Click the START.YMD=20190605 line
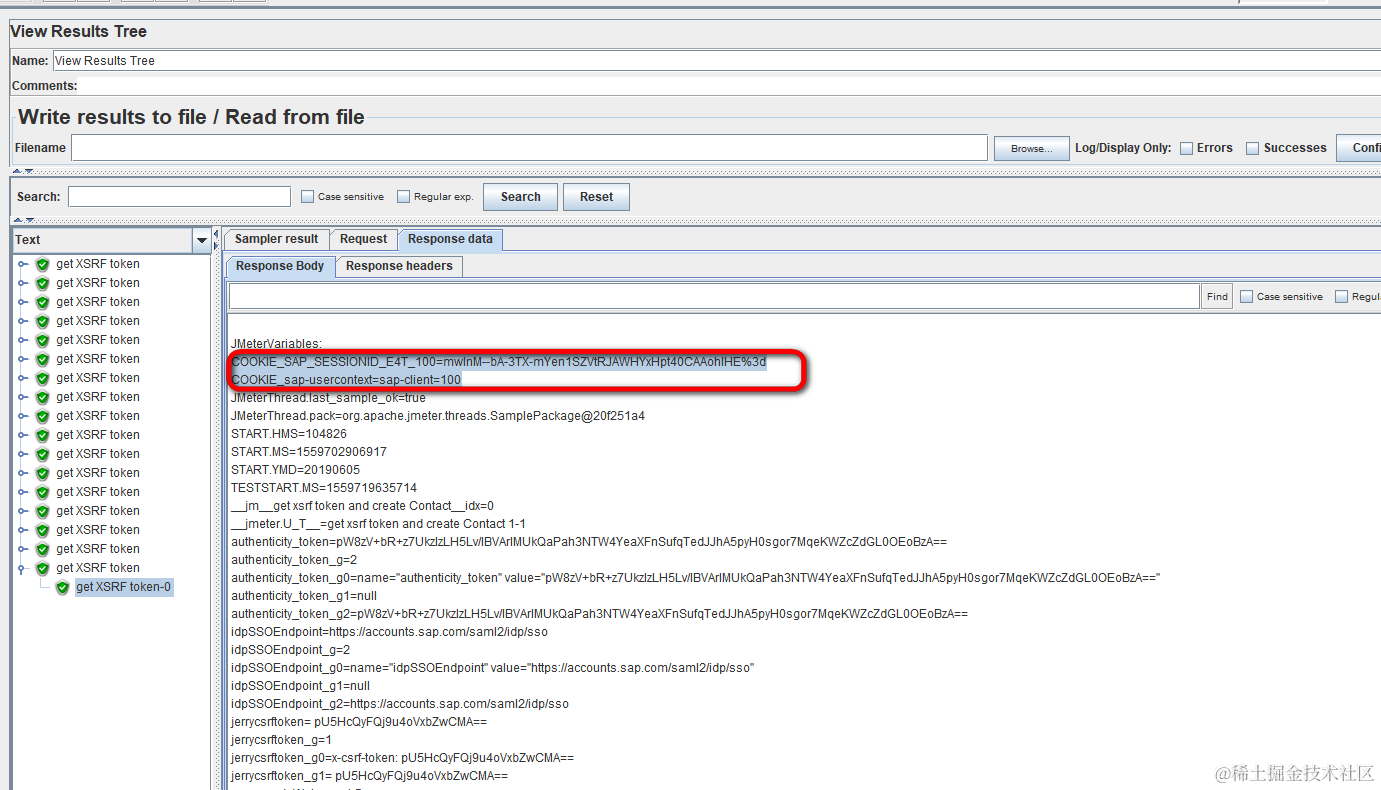 point(295,470)
